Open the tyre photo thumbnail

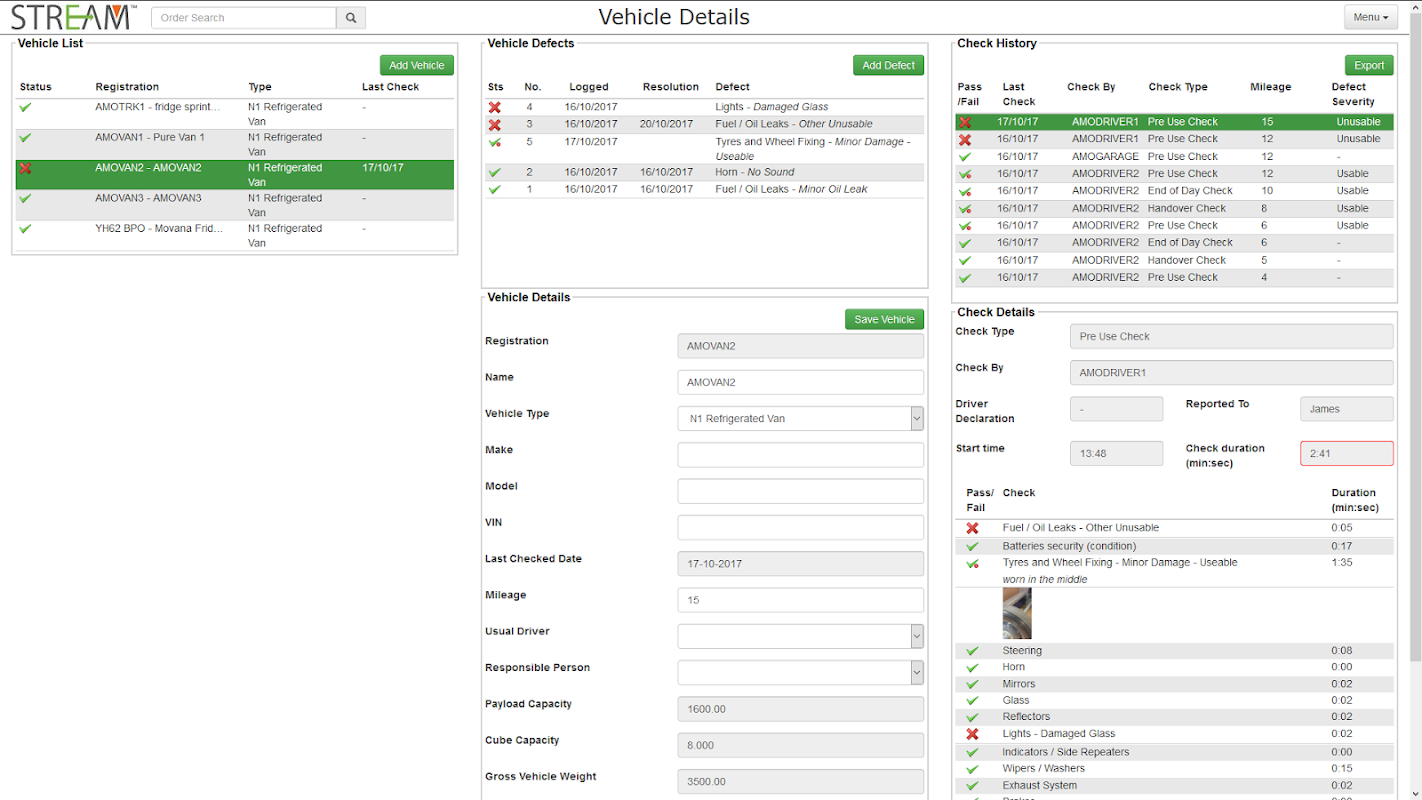(x=1016, y=614)
